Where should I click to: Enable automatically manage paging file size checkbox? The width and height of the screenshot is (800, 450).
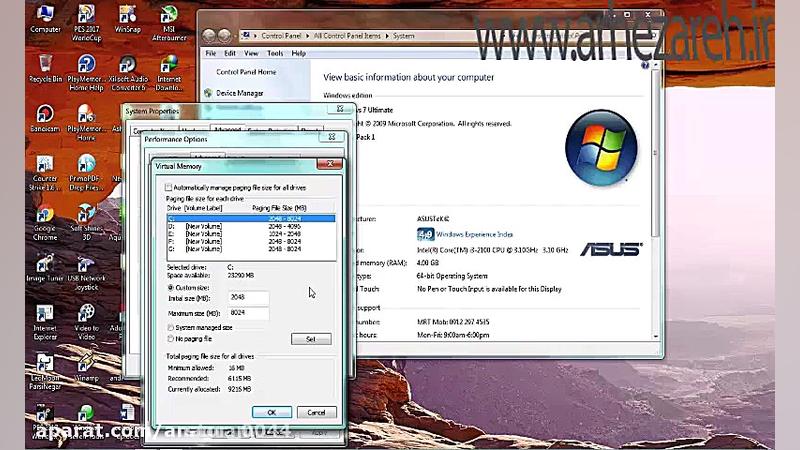[x=168, y=187]
